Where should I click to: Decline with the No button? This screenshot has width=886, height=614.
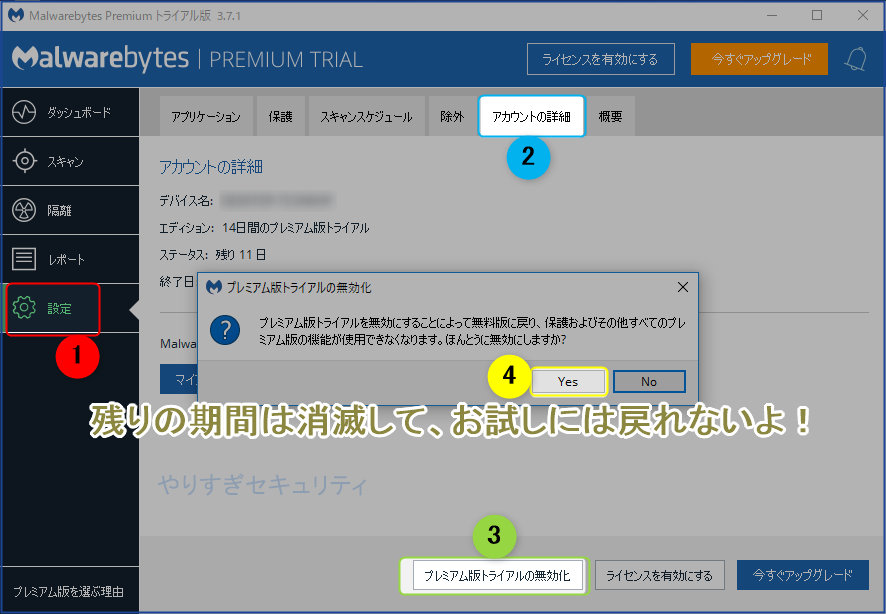click(649, 382)
